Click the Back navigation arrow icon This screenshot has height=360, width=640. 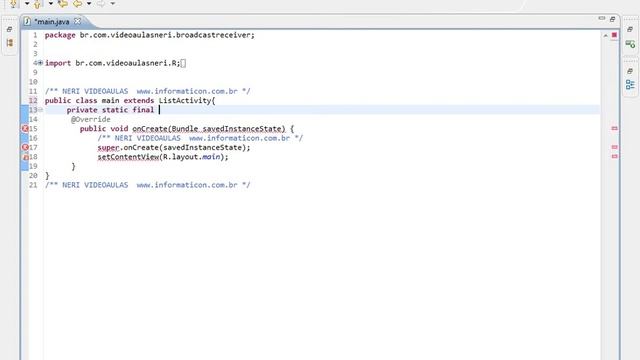pyautogui.click(x=77, y=4)
